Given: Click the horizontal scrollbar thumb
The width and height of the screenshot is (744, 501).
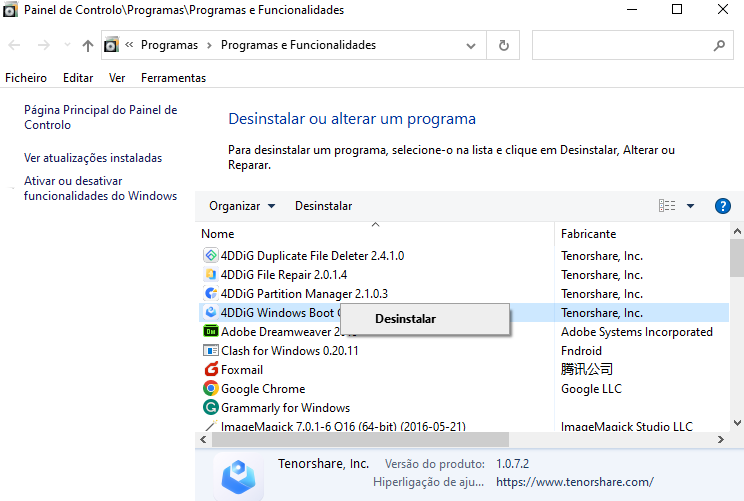Looking at the screenshot, I should [360, 439].
